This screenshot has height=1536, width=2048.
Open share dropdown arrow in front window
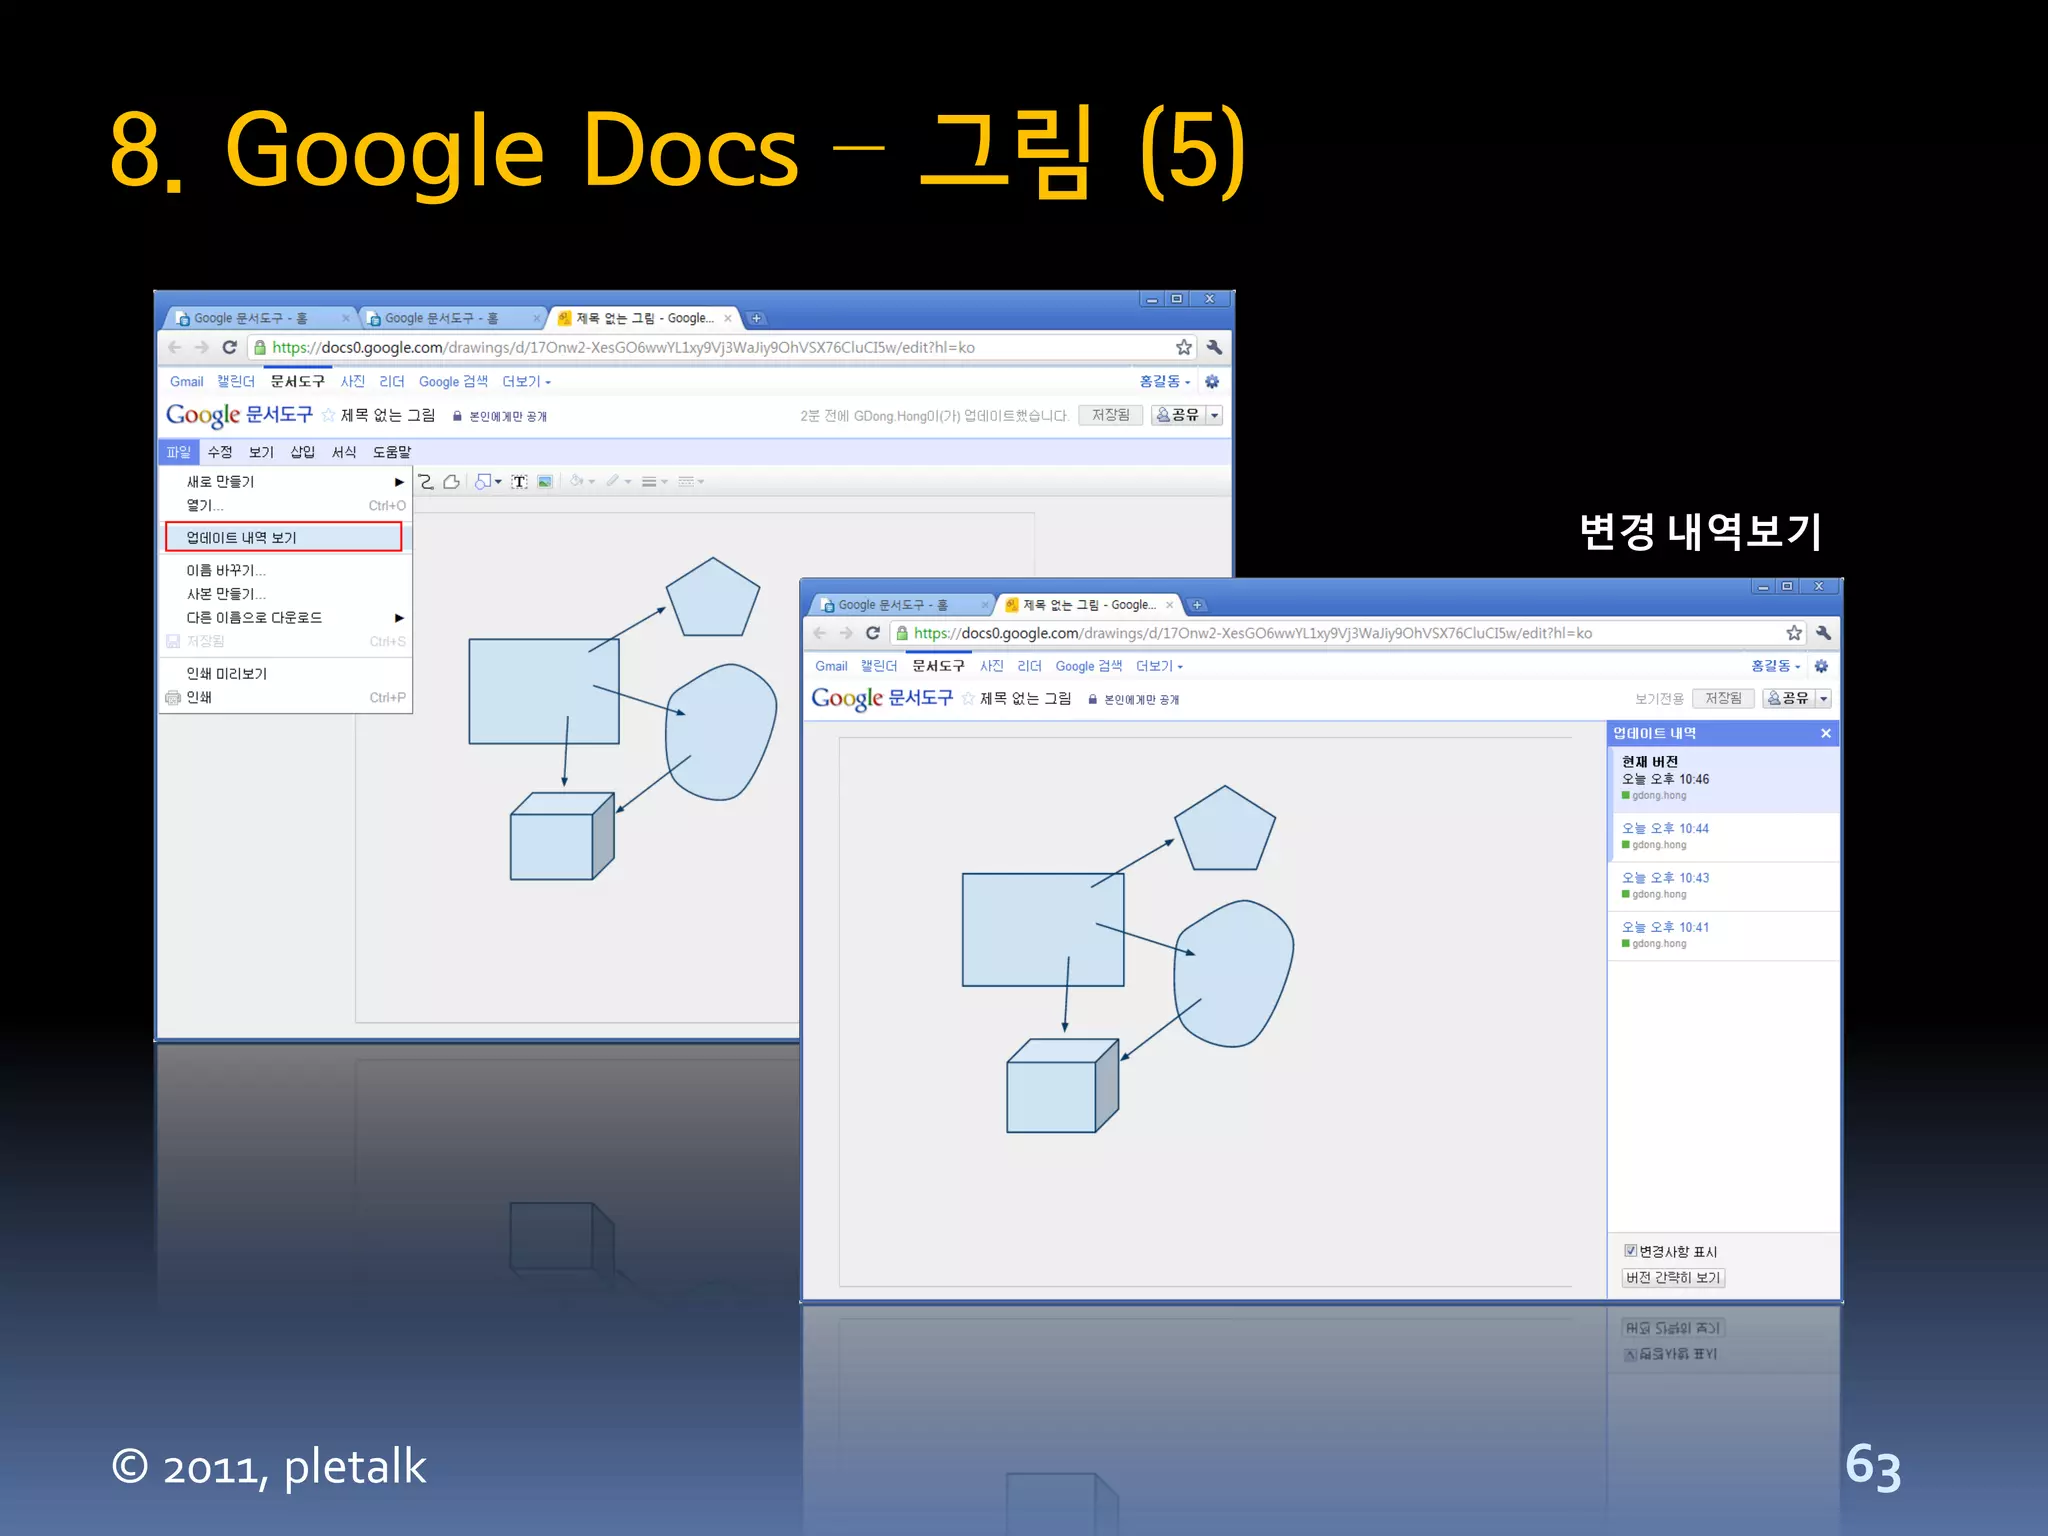(x=1824, y=698)
